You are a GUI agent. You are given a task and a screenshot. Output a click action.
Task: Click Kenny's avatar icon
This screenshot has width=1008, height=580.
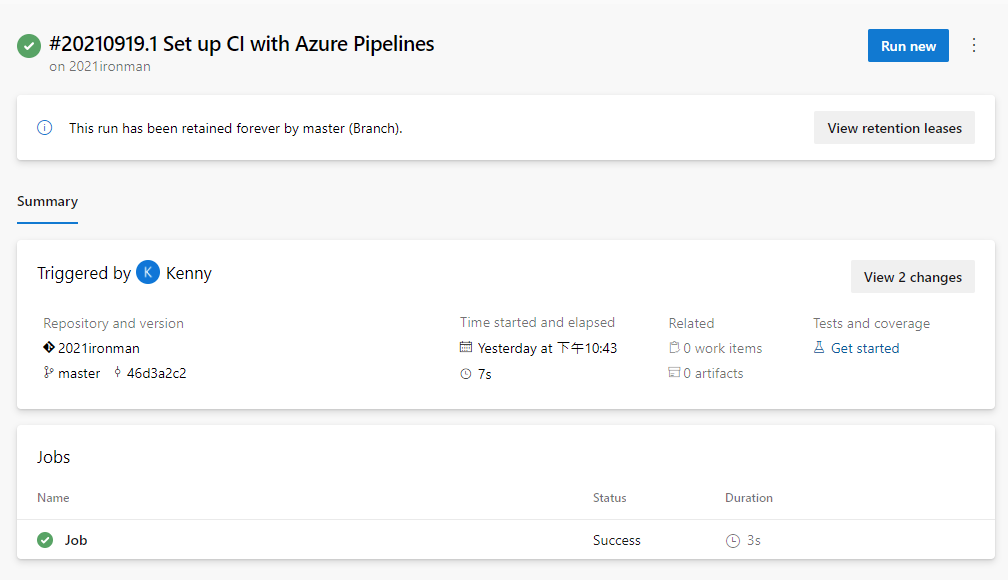(148, 273)
